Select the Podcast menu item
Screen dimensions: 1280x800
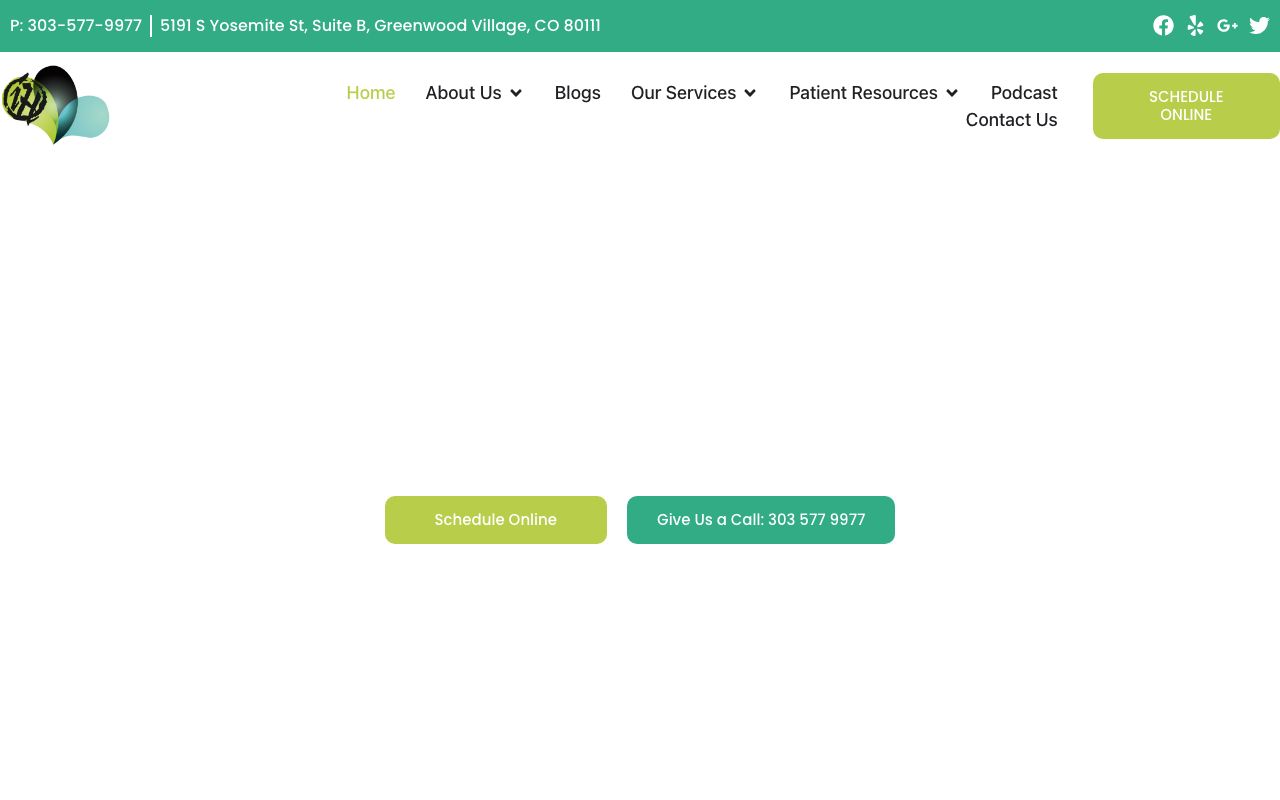1023,93
